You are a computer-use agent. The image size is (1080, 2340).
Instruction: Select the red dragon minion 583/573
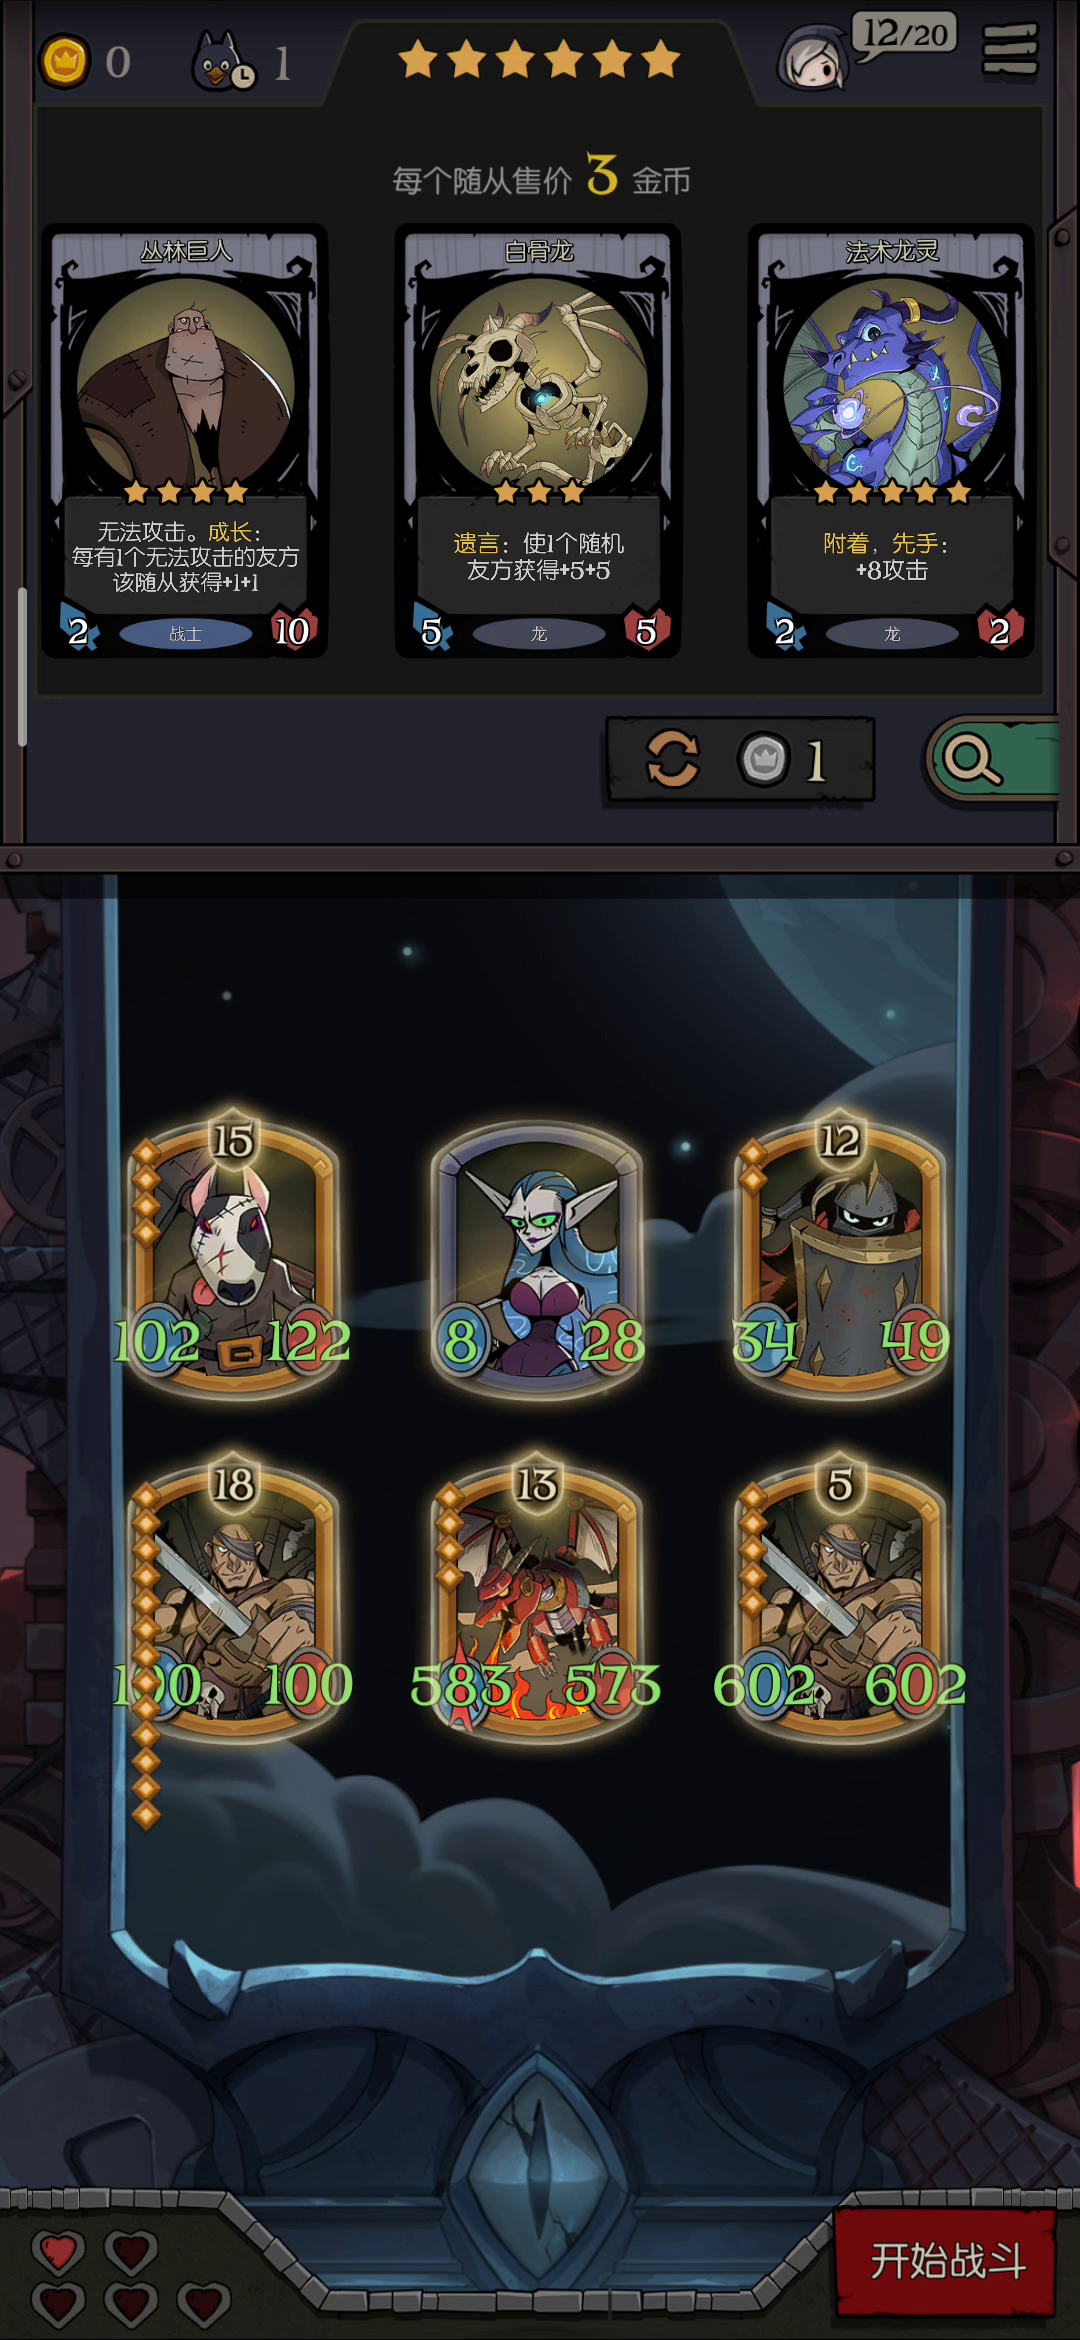[538, 1598]
